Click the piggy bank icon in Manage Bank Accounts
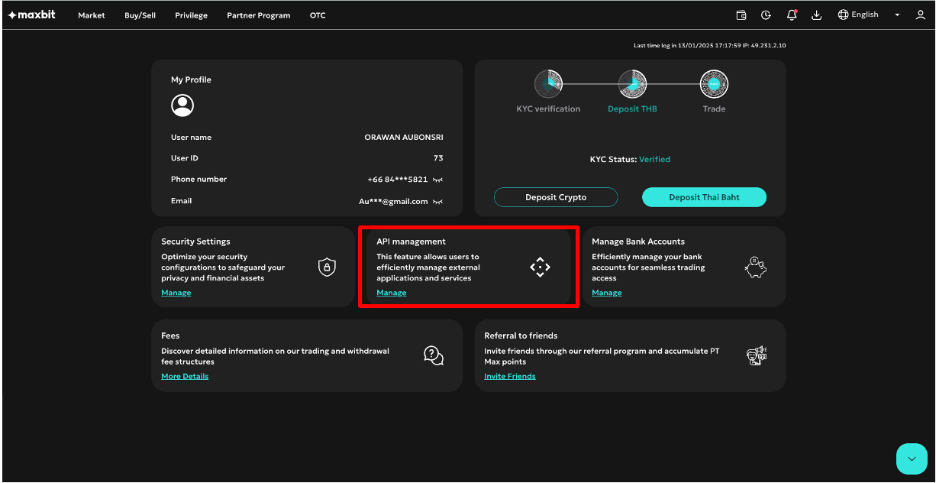This screenshot has height=483, width=936. 756,267
